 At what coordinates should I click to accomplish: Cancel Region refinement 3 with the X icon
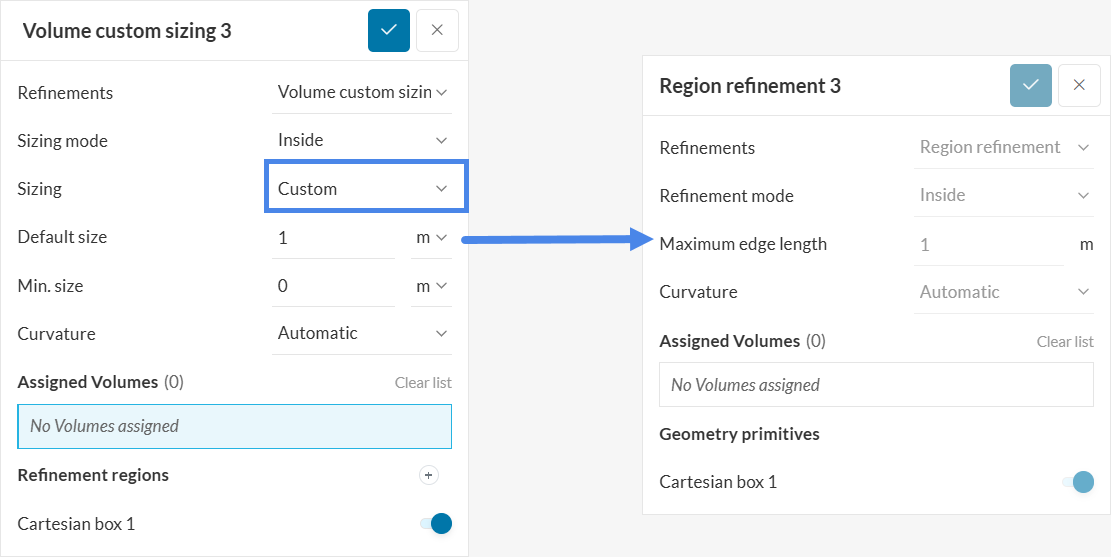(1078, 85)
